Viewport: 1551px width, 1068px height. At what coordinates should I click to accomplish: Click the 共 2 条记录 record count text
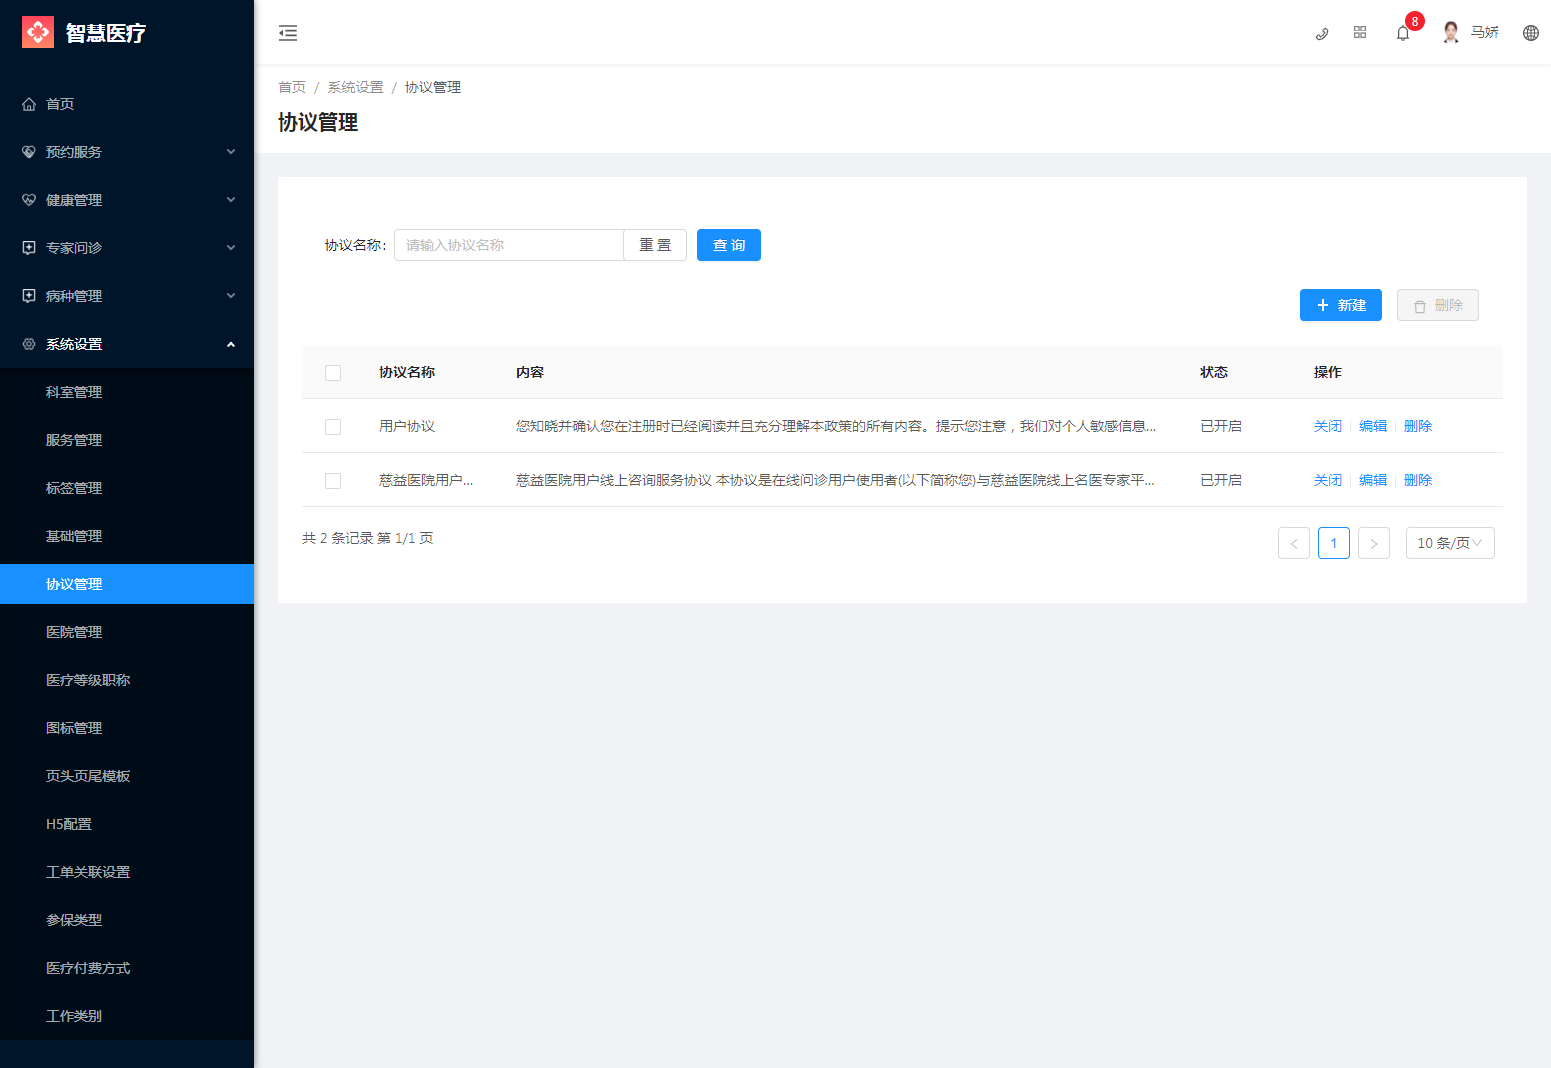coord(368,538)
